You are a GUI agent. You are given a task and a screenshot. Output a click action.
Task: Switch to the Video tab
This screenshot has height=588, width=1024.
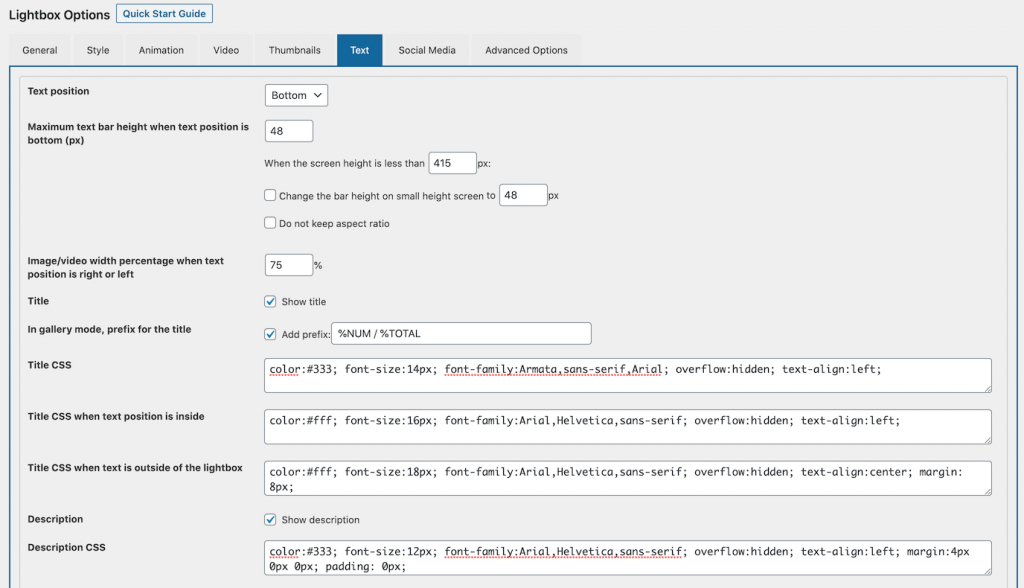tap(226, 49)
